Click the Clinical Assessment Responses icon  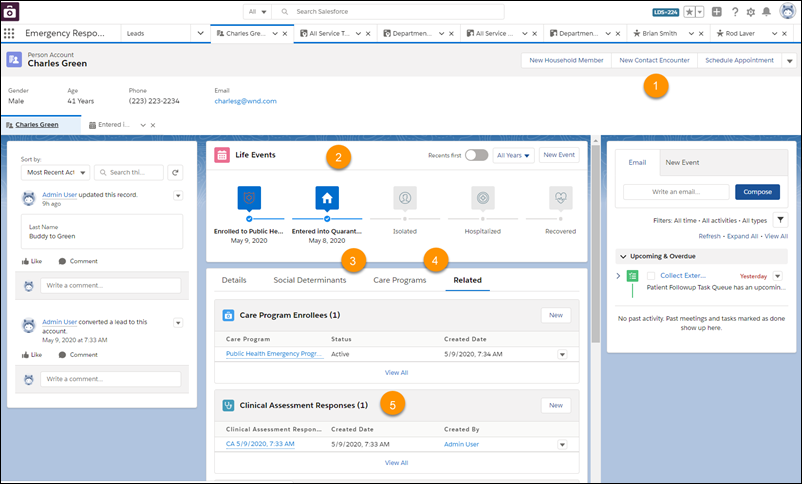[x=228, y=405]
